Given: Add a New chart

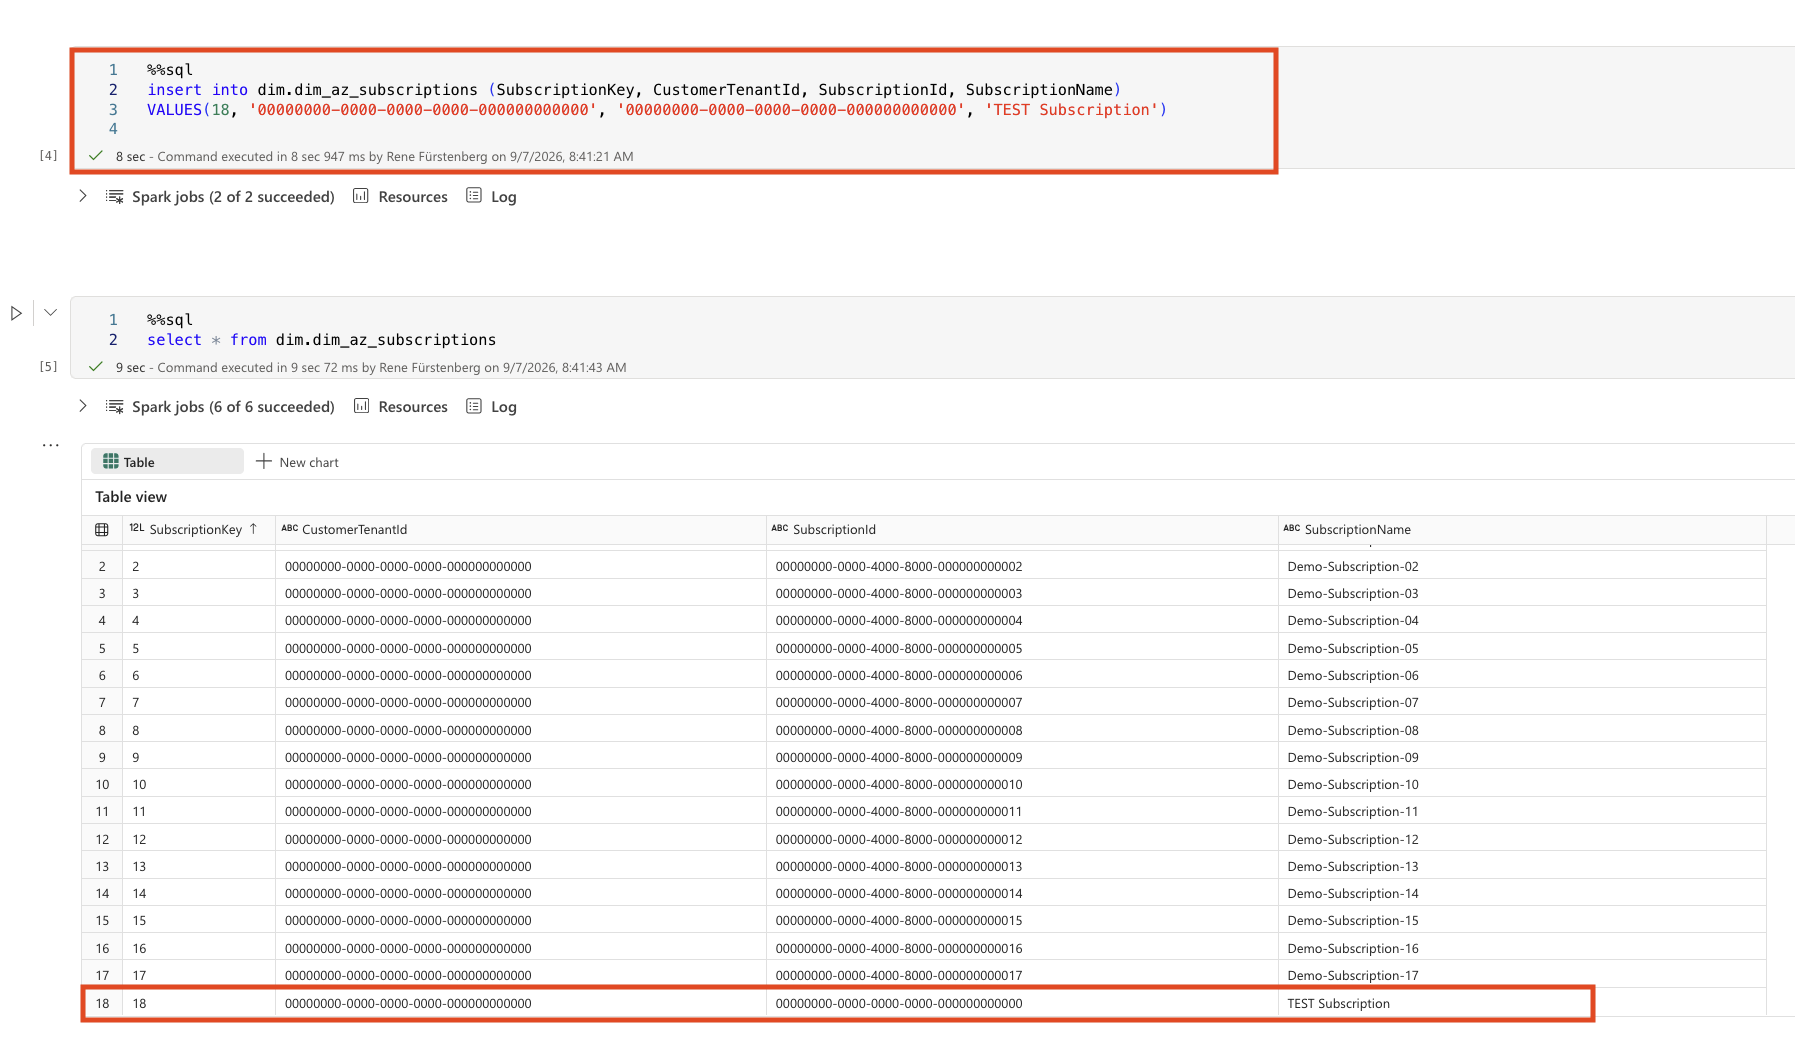Looking at the screenshot, I should pos(297,462).
